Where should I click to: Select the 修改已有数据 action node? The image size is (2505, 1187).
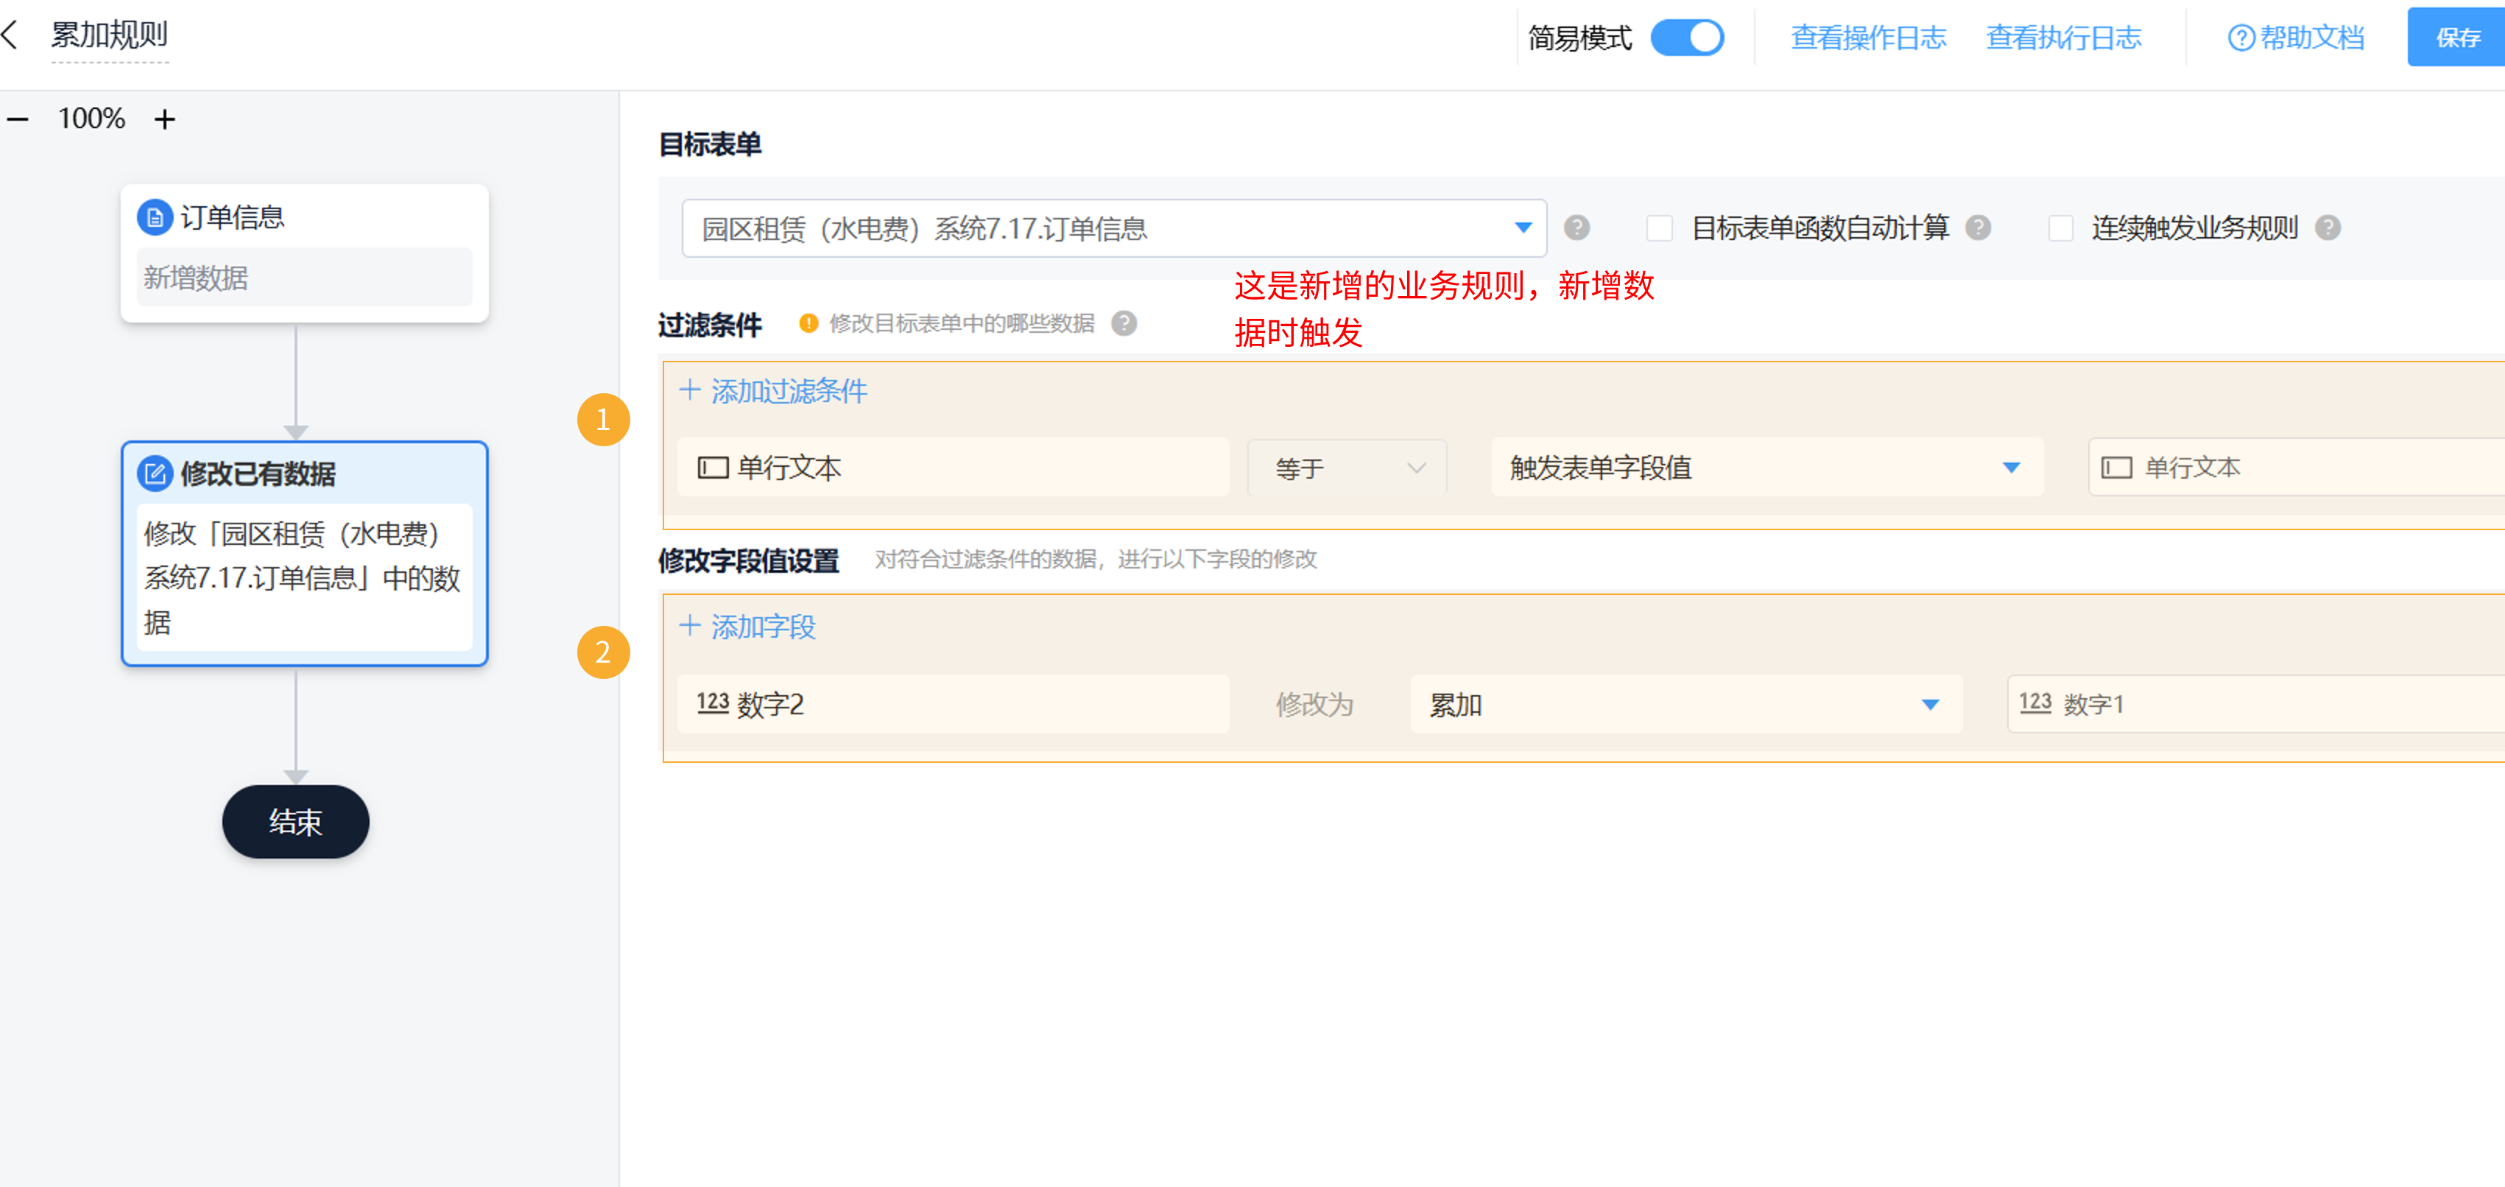(x=304, y=553)
